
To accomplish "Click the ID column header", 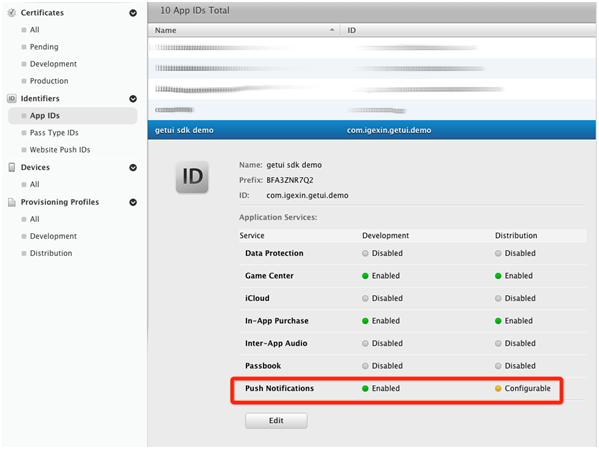I will tap(468, 30).
